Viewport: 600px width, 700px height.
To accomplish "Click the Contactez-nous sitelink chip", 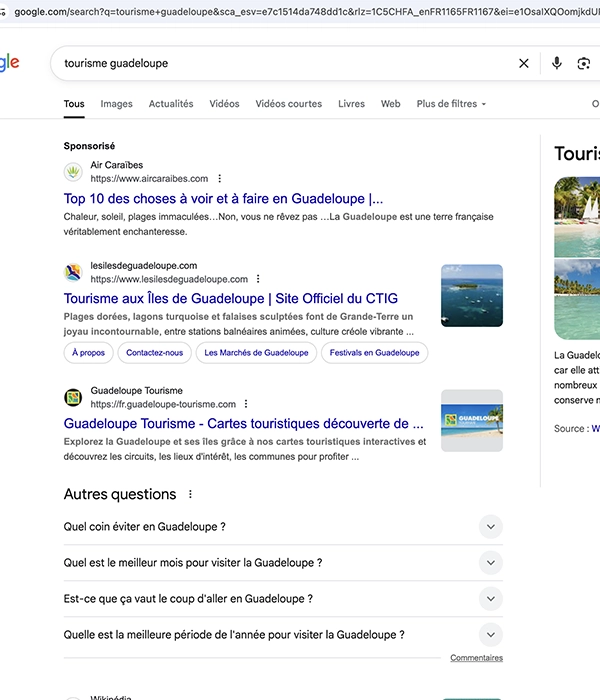I will [x=154, y=353].
